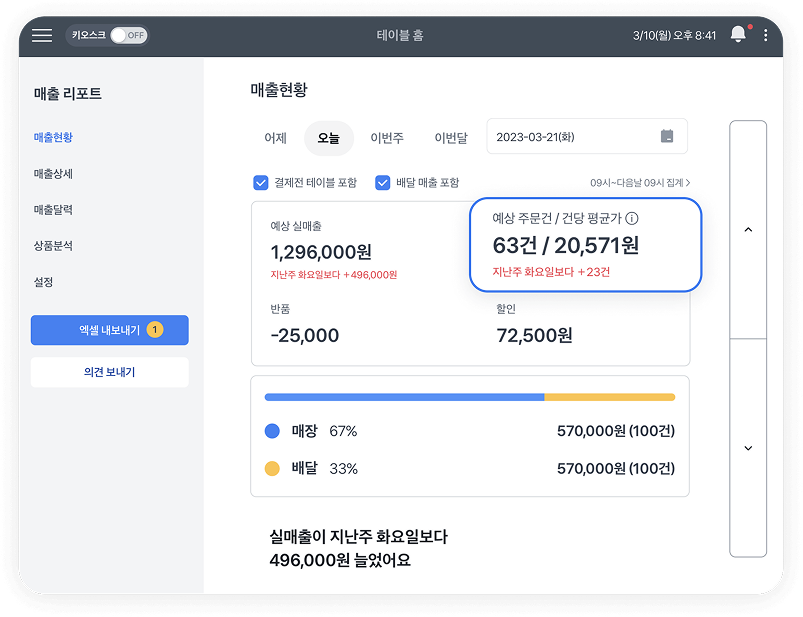Select the 어제 tab
Image resolution: width=803 pixels, height=617 pixels.
[275, 138]
